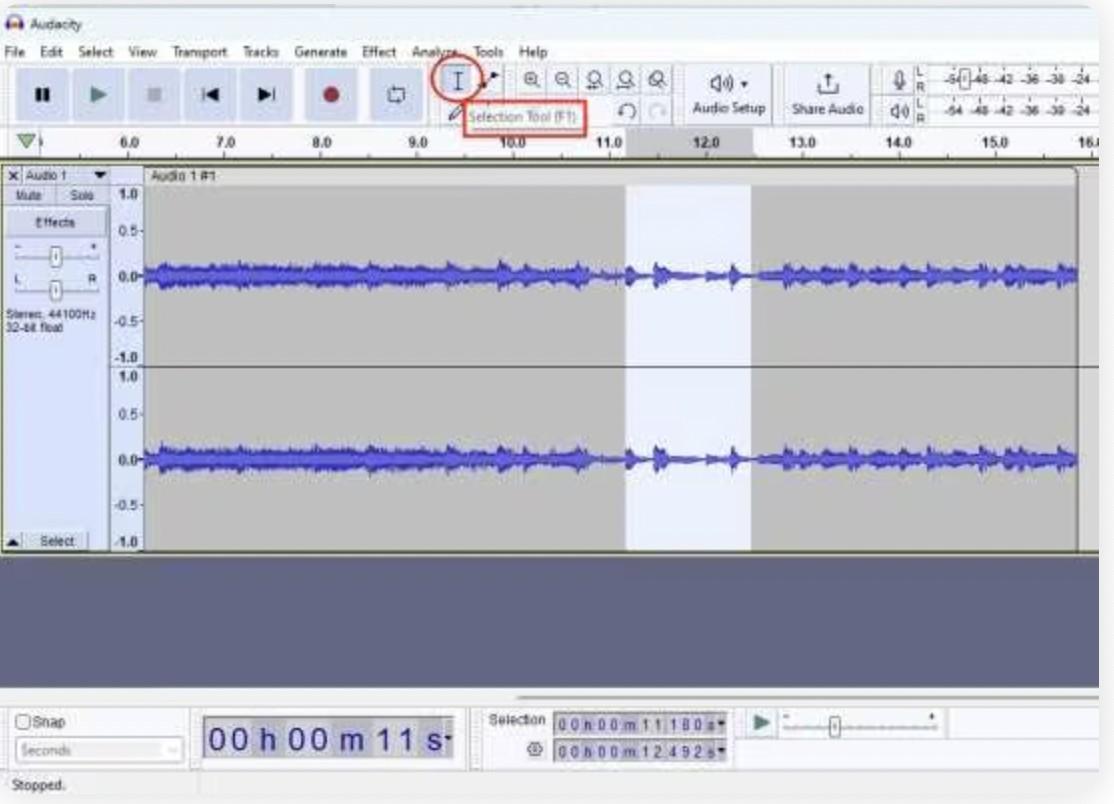Open the Select menu
The width and height of the screenshot is (1114, 804).
95,52
